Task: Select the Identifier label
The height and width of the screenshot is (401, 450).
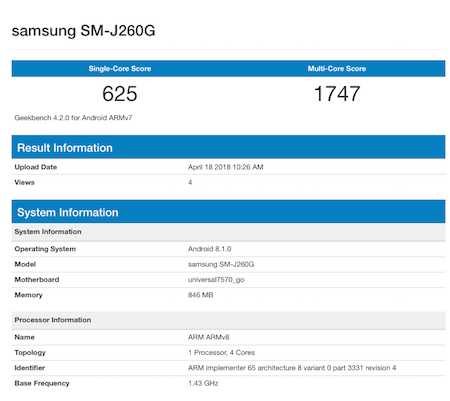Action: 30,368
